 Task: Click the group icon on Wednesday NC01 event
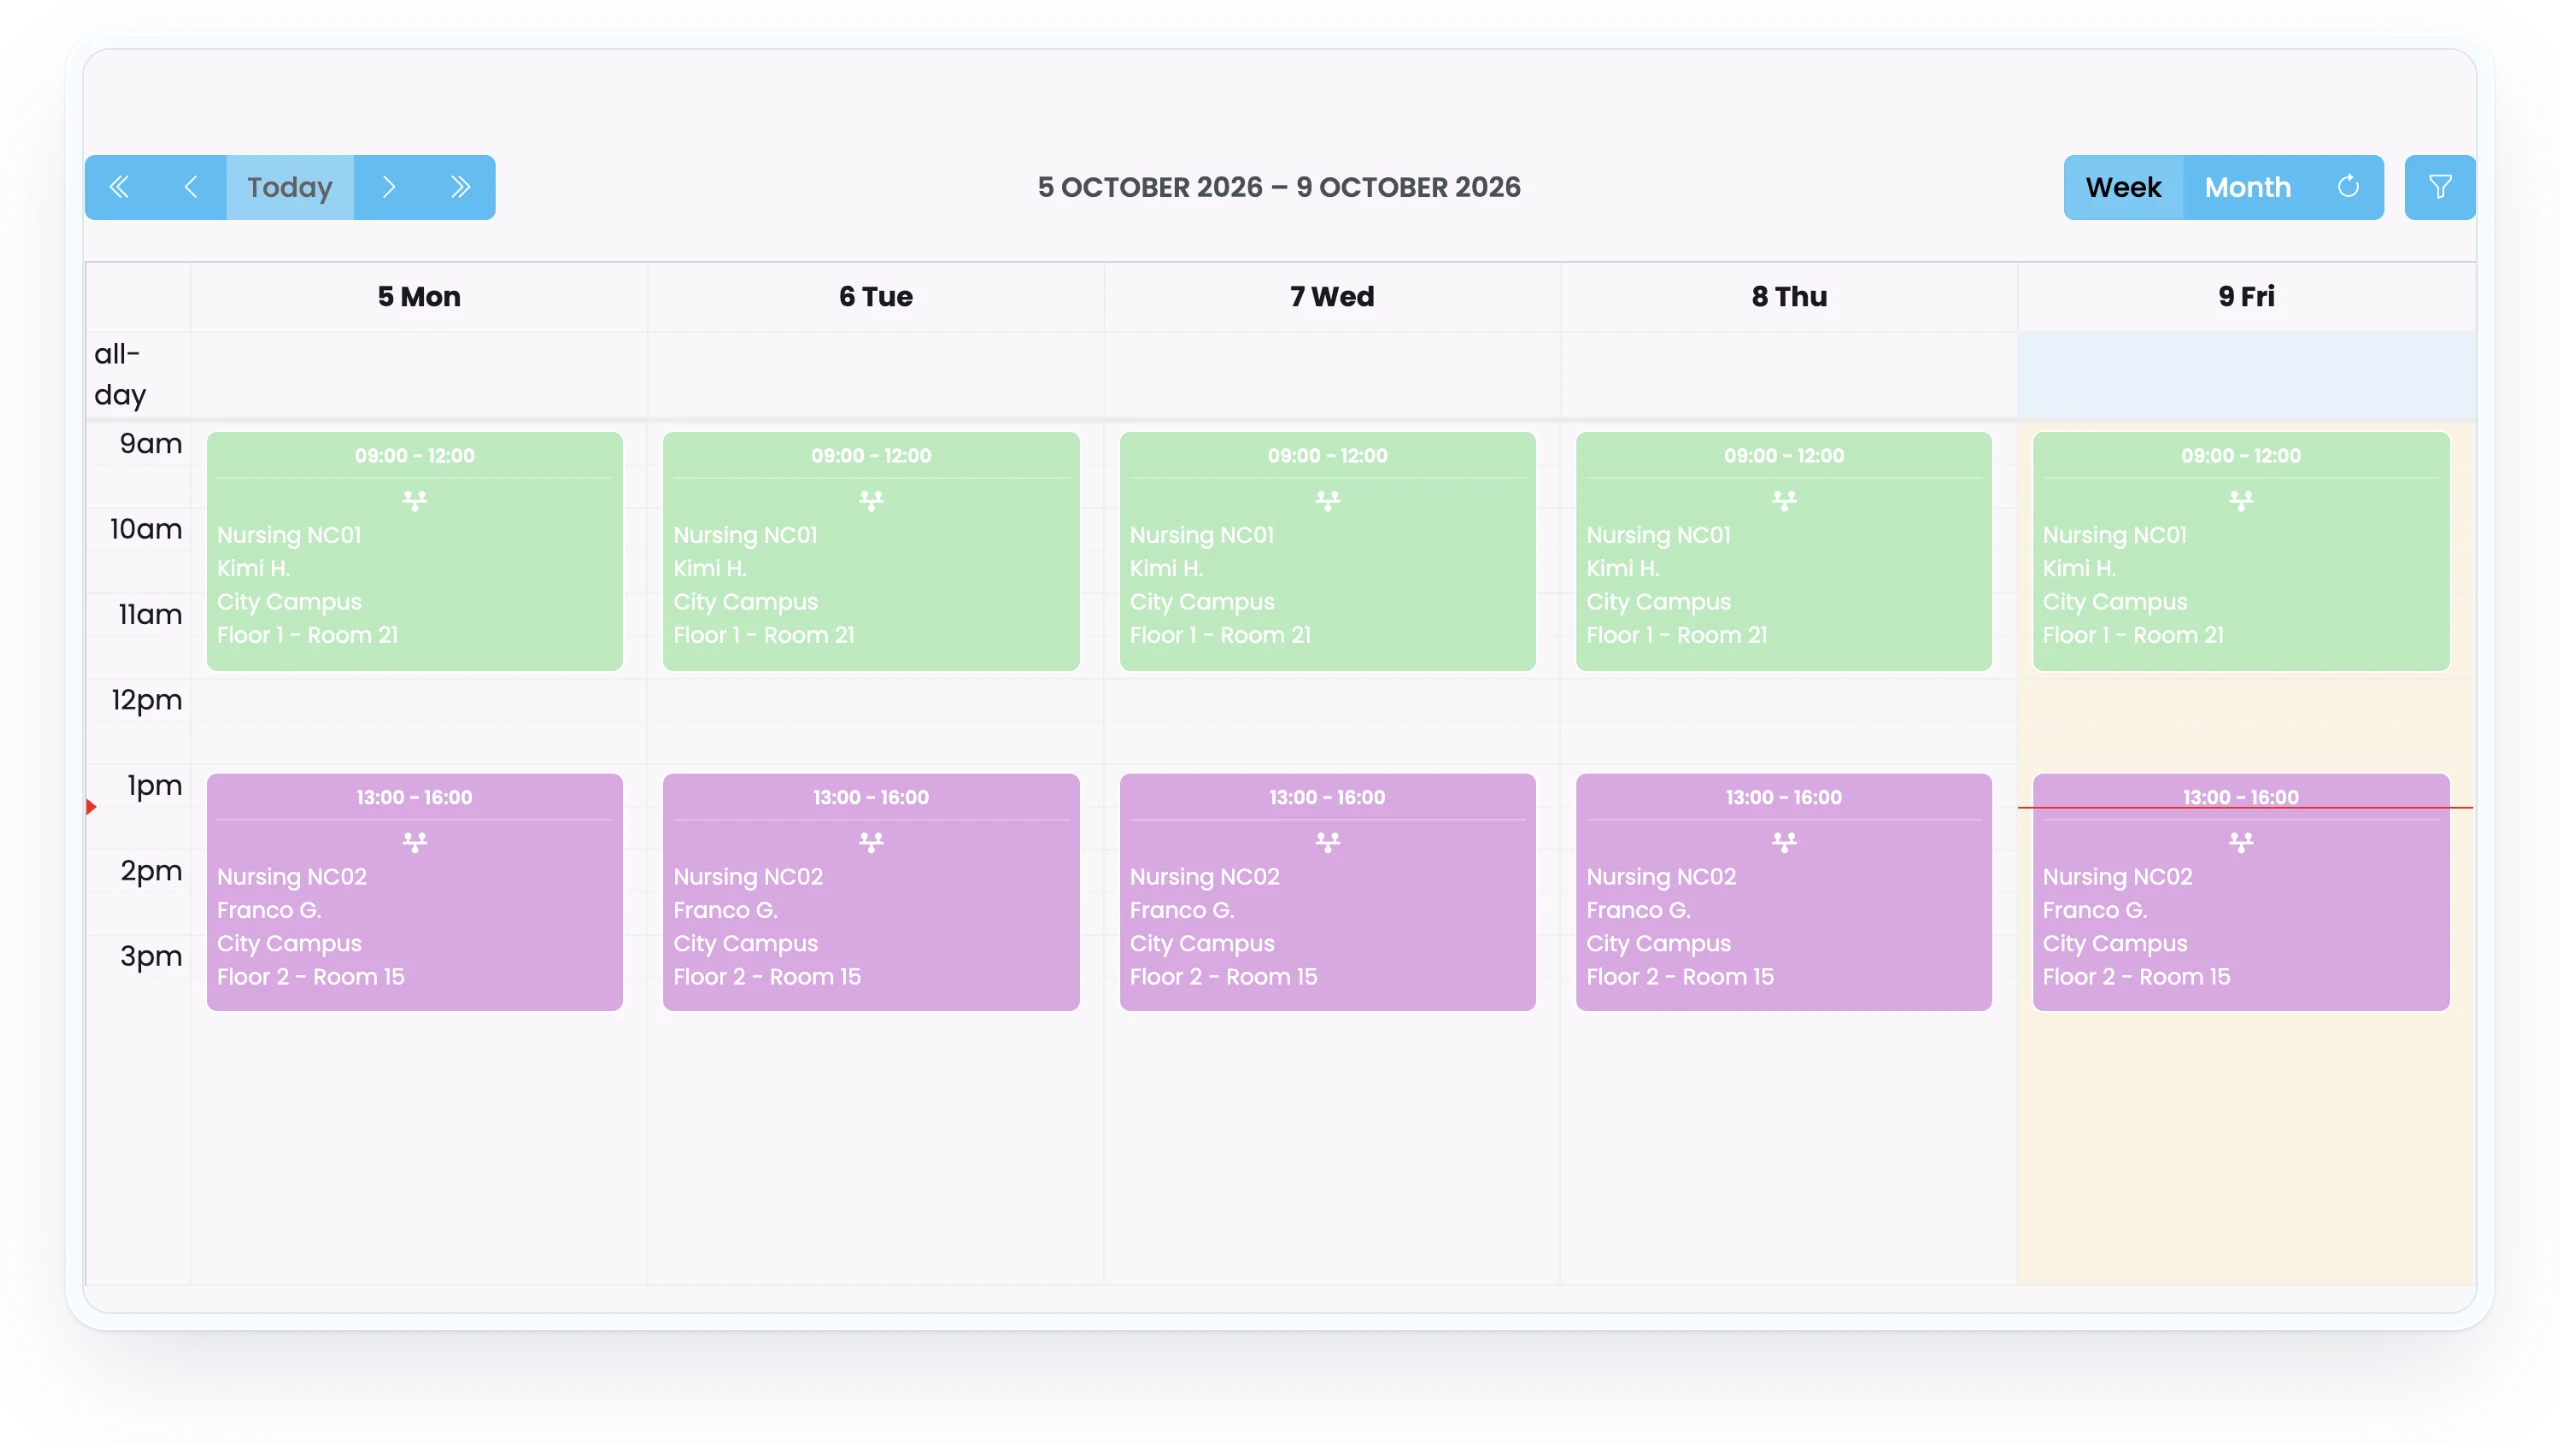1327,500
